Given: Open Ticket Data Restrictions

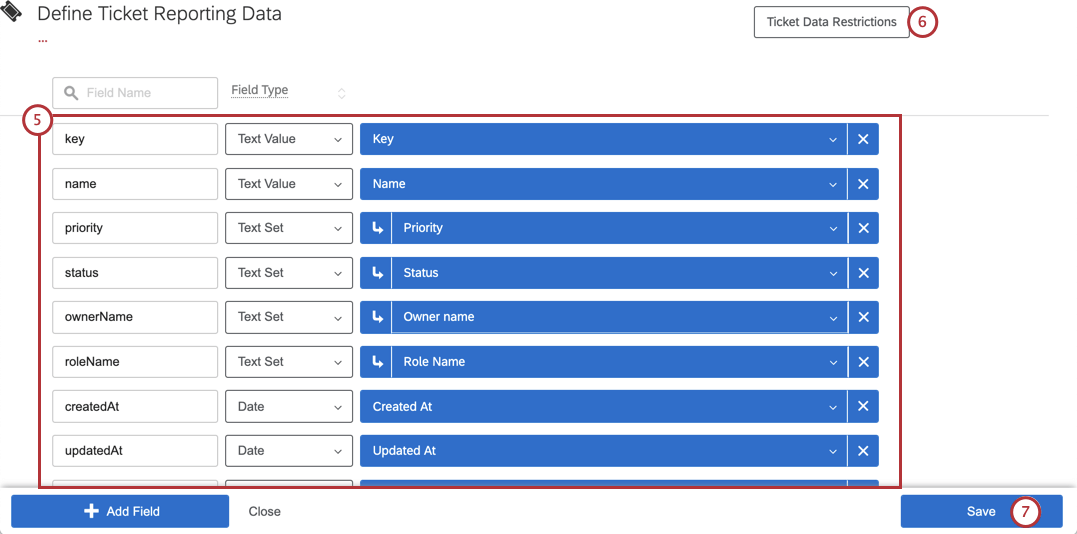Looking at the screenshot, I should click(x=831, y=22).
